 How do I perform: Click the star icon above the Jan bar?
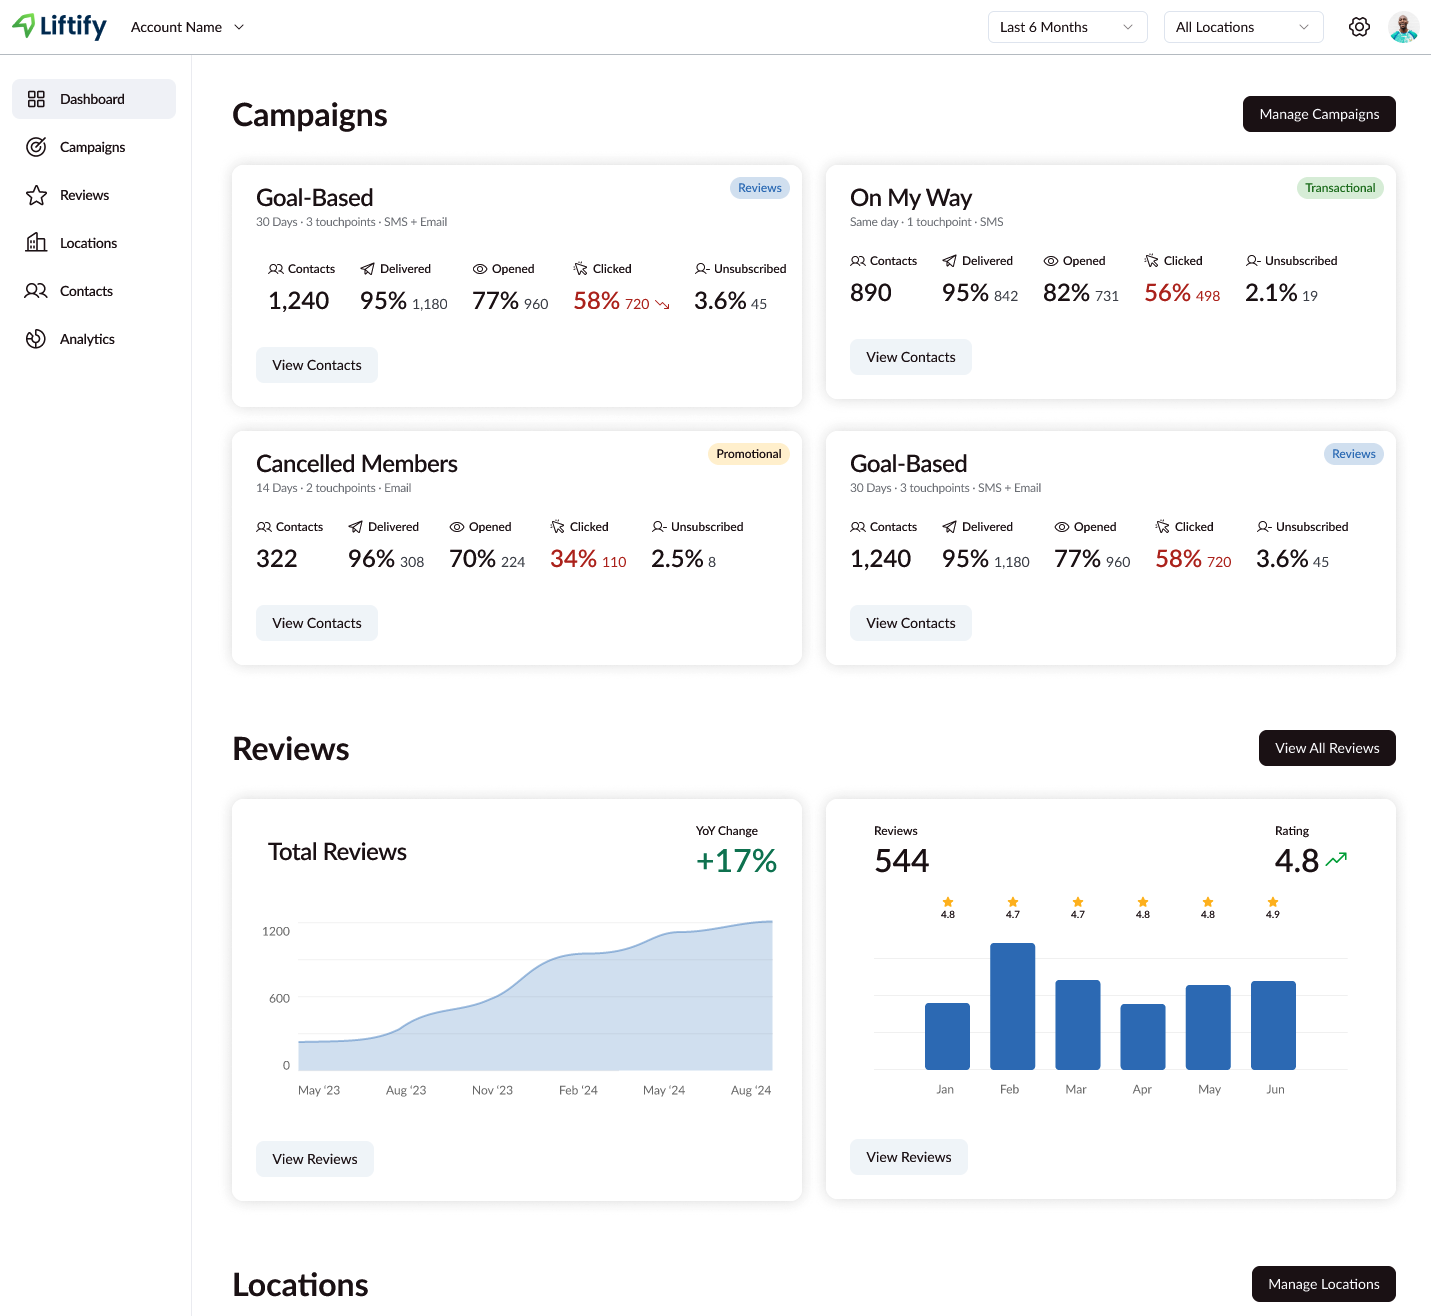pyautogui.click(x=948, y=902)
